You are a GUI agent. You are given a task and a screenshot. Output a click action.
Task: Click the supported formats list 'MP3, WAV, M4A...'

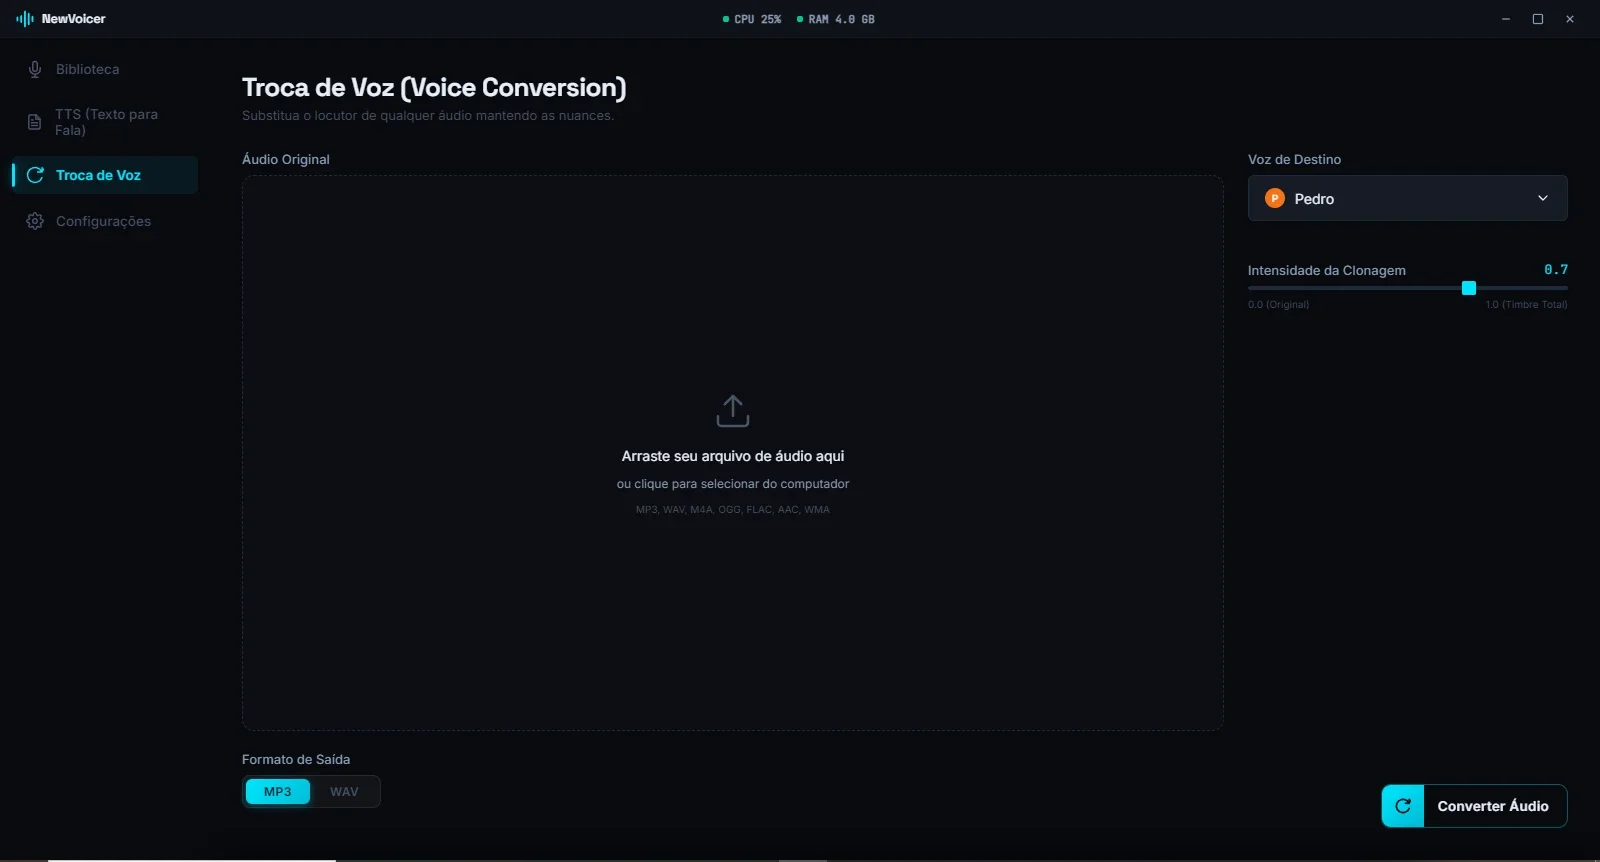tap(733, 510)
